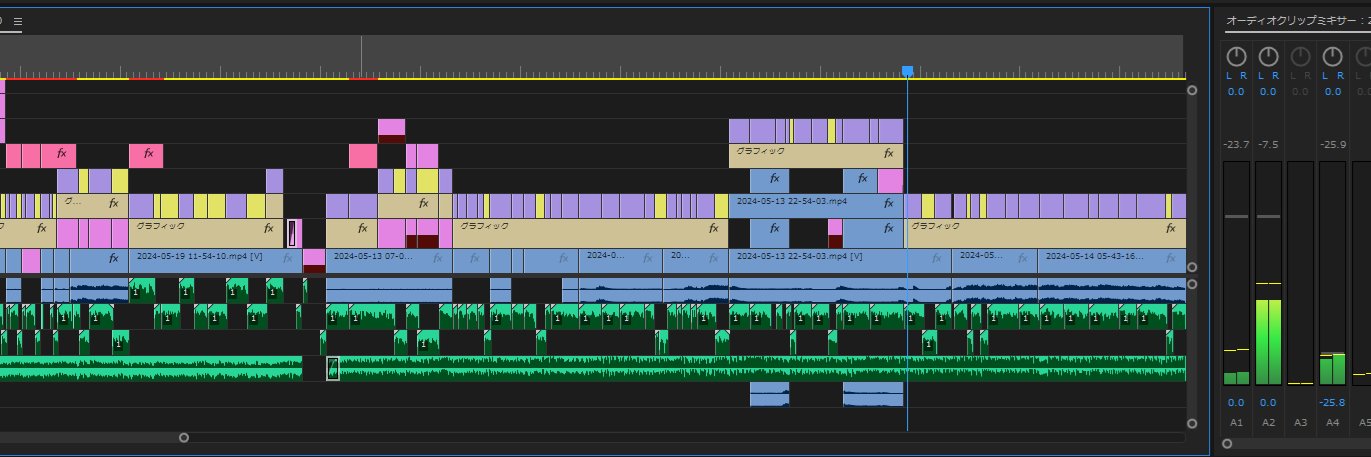Select upper 2024-05-13 22-54-03.mp4 clip
Image resolution: width=1371 pixels, height=457 pixels.
(815, 206)
